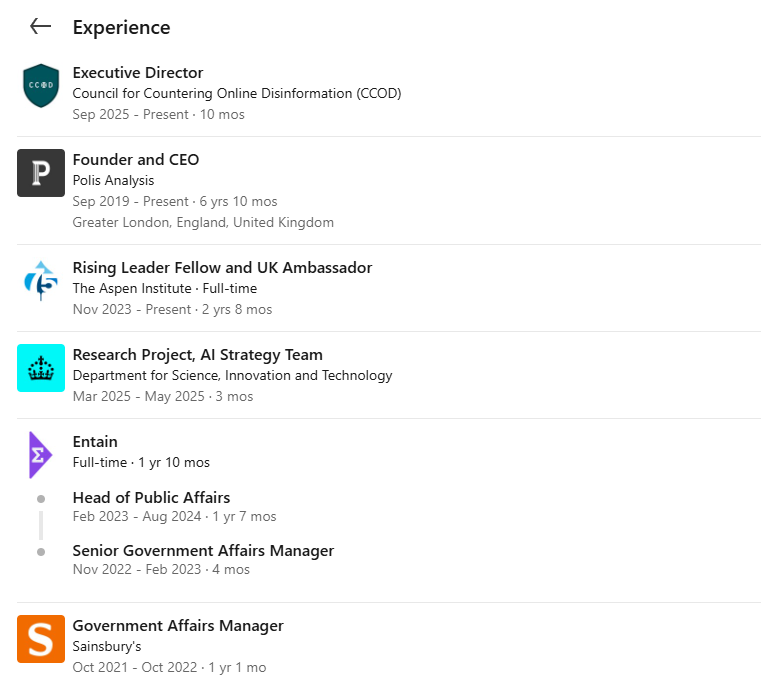This screenshot has width=778, height=688.
Task: Open The Aspen Institute company link
Action: pos(132,288)
